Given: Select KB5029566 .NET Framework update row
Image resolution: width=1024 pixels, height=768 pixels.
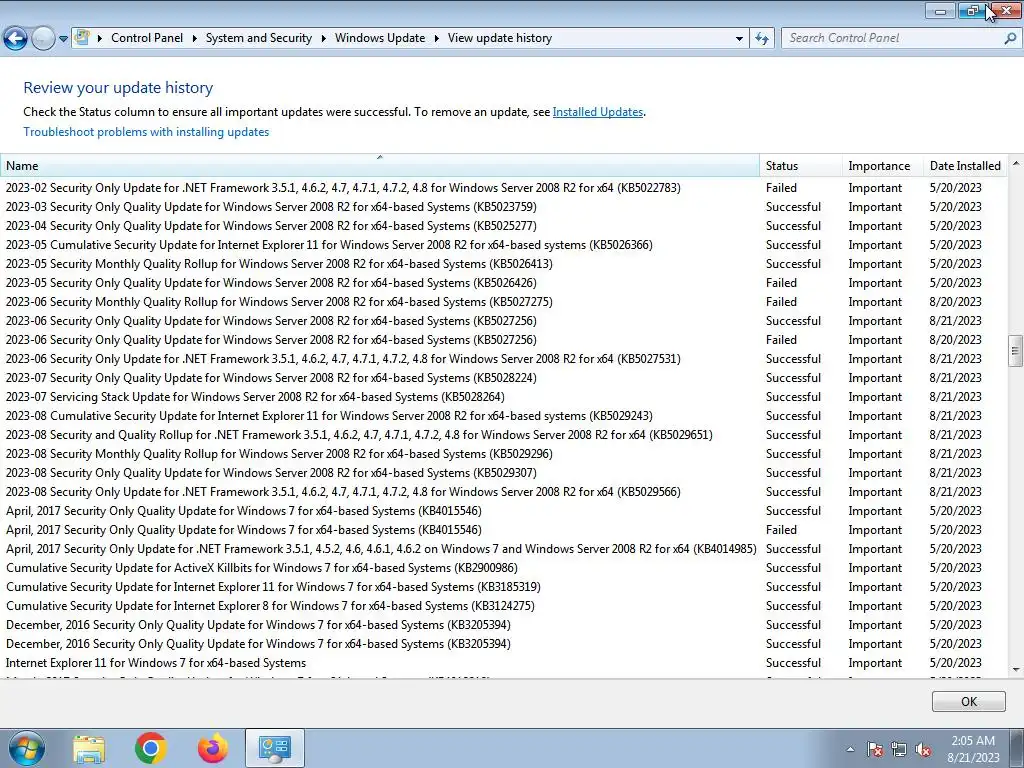Looking at the screenshot, I should tap(503, 492).
